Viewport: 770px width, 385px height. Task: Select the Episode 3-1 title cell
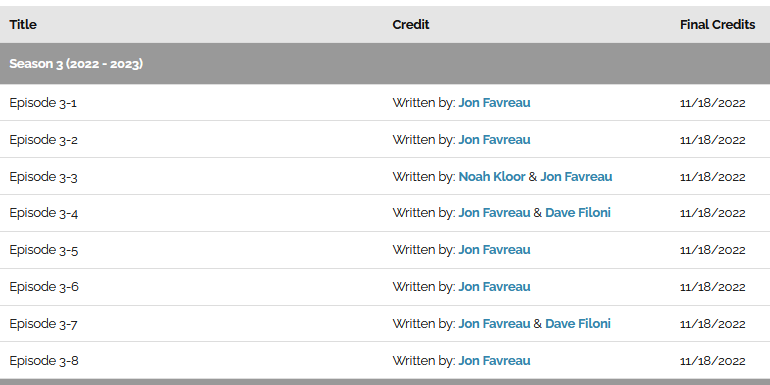tap(192, 103)
